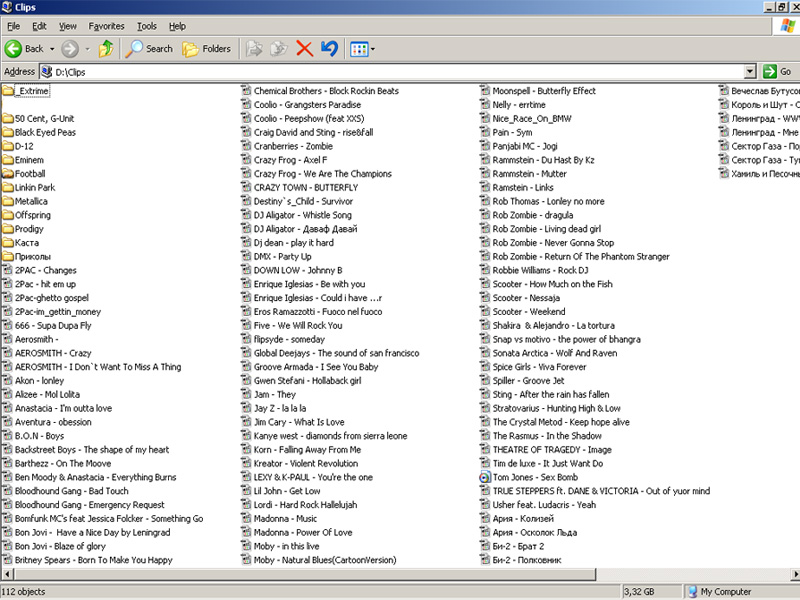
Task: Select the _Extrime folder icon
Action: click(x=8, y=91)
